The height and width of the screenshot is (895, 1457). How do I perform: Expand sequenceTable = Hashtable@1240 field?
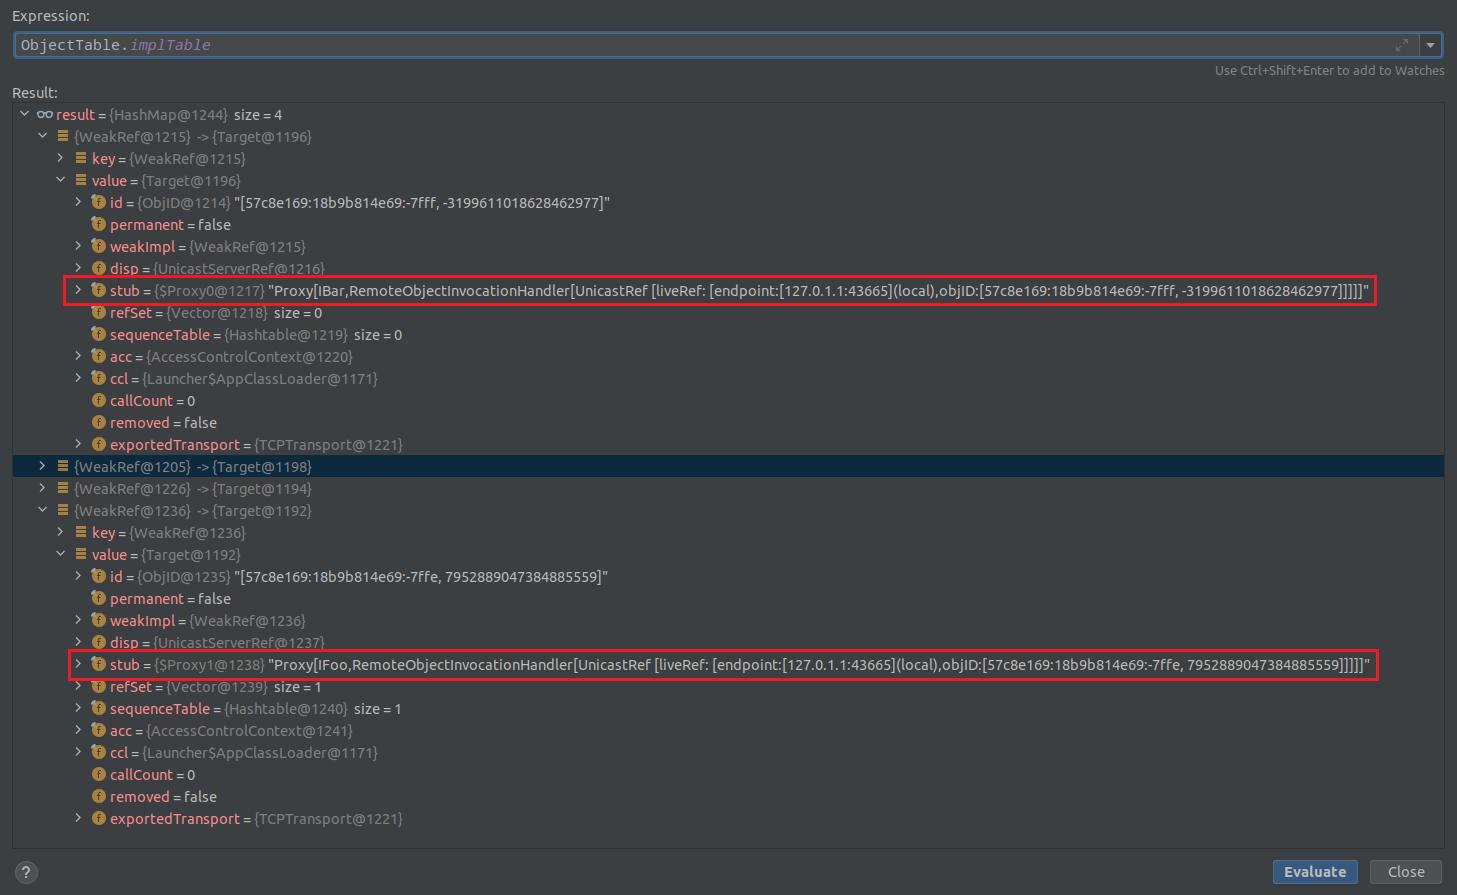point(78,708)
